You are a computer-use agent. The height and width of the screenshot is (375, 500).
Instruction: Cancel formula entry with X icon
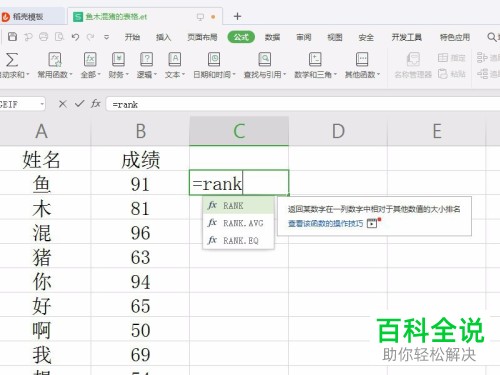[62, 104]
